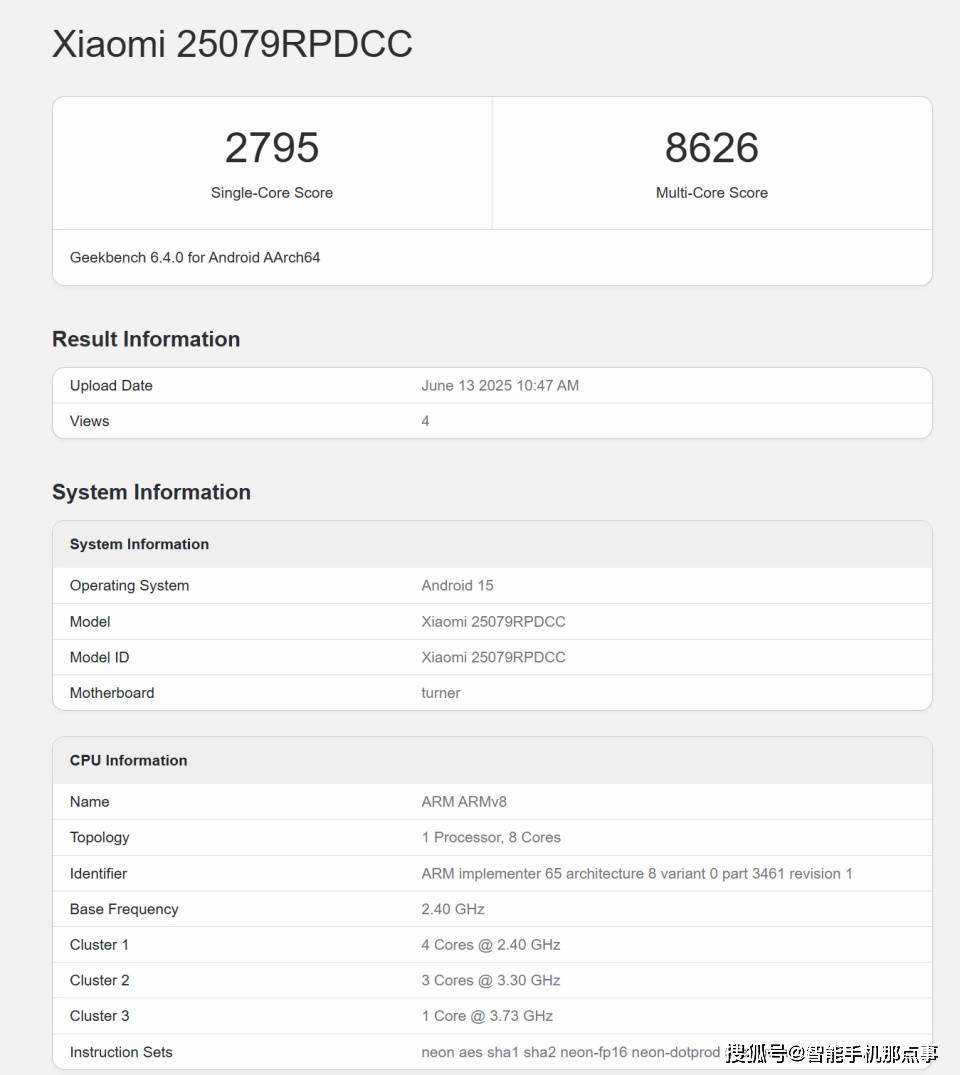Select the Model row value "Xiaomi 25079RPDCC"

(493, 622)
